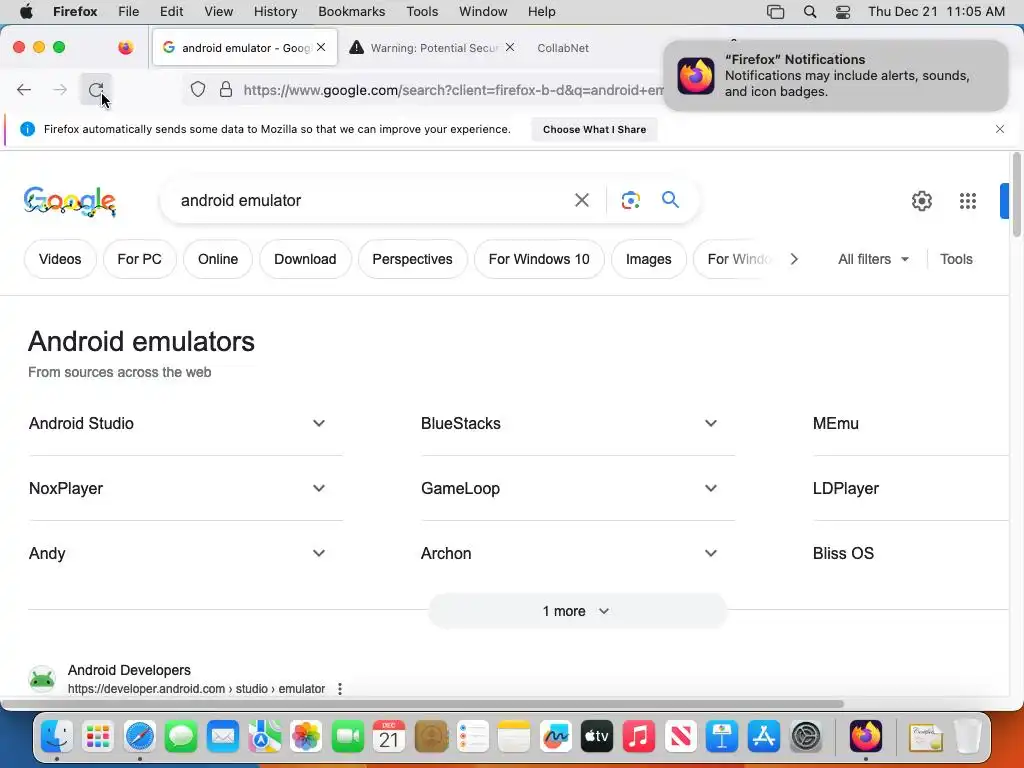This screenshot has width=1024, height=768.
Task: Show site security padlock information
Action: point(226,89)
